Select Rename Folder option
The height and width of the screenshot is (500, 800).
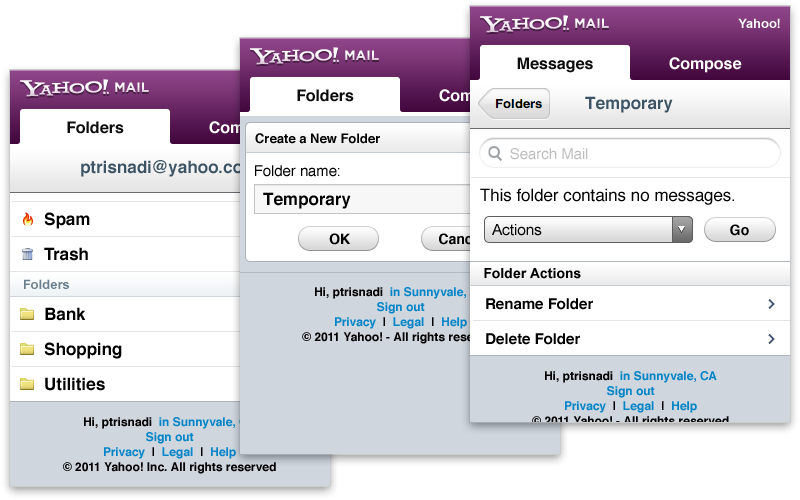pos(630,304)
